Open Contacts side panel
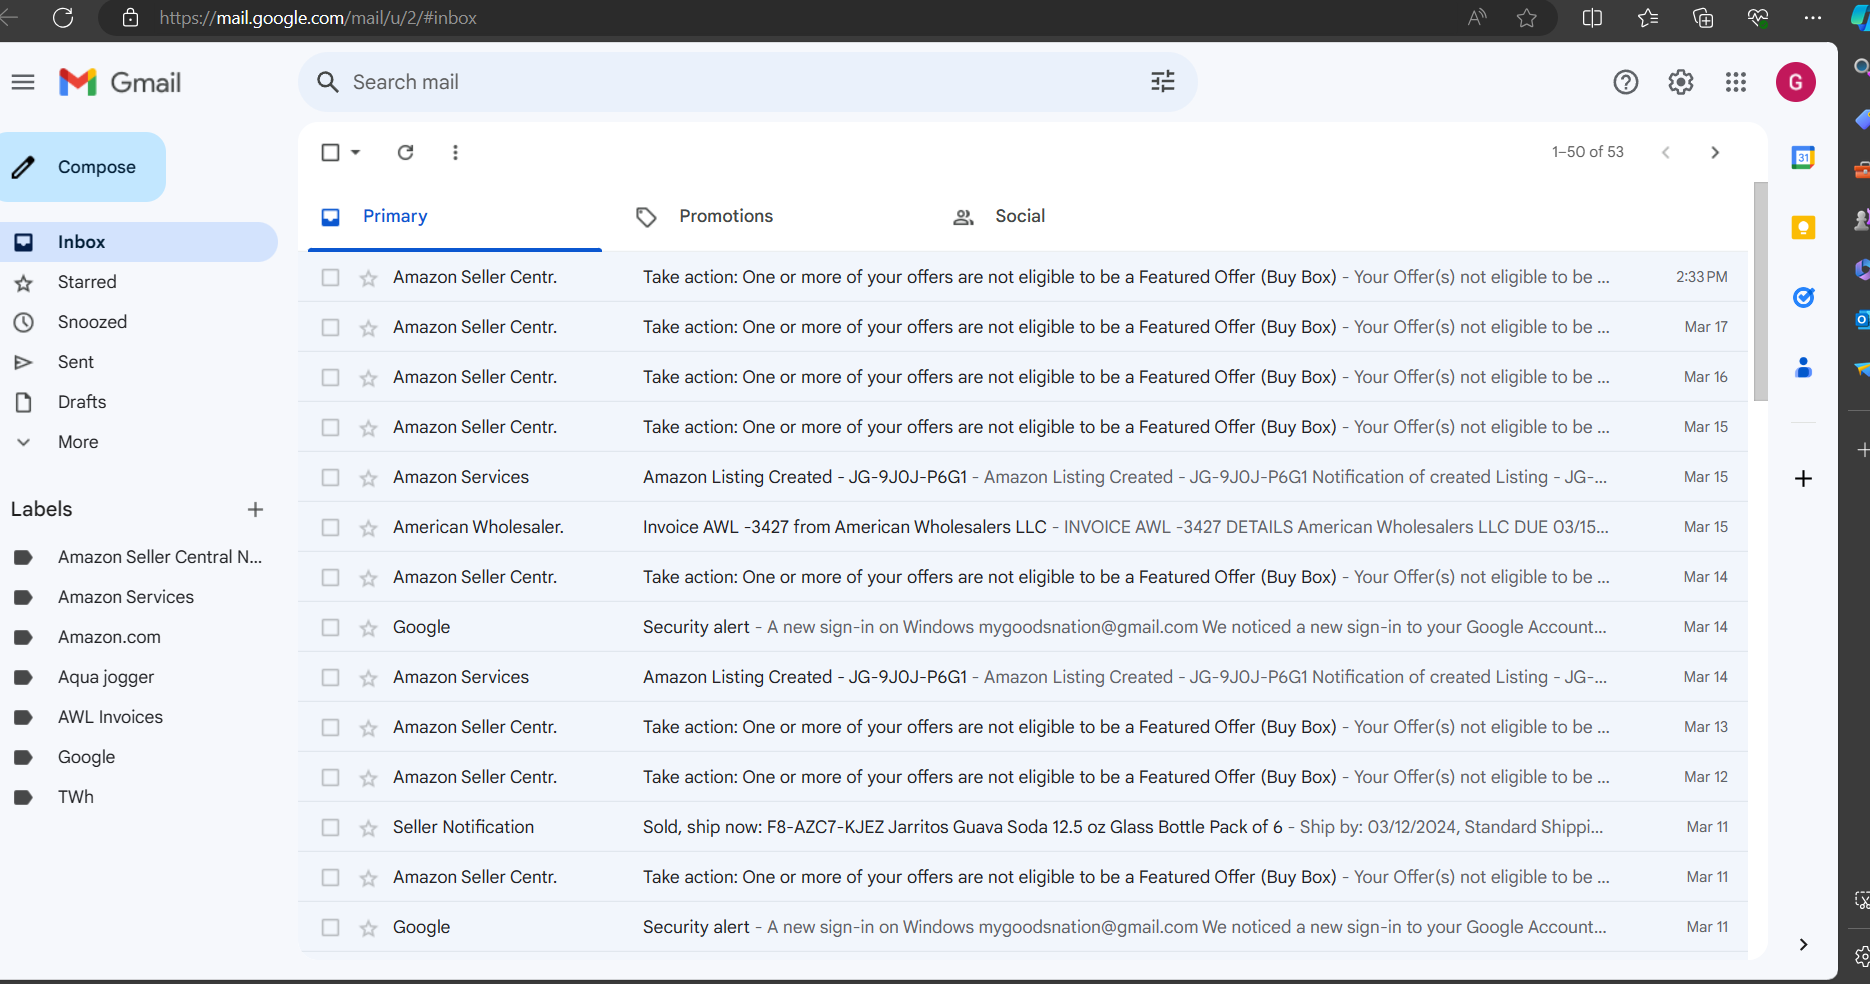Screen dimensions: 1870x984 [1803, 367]
